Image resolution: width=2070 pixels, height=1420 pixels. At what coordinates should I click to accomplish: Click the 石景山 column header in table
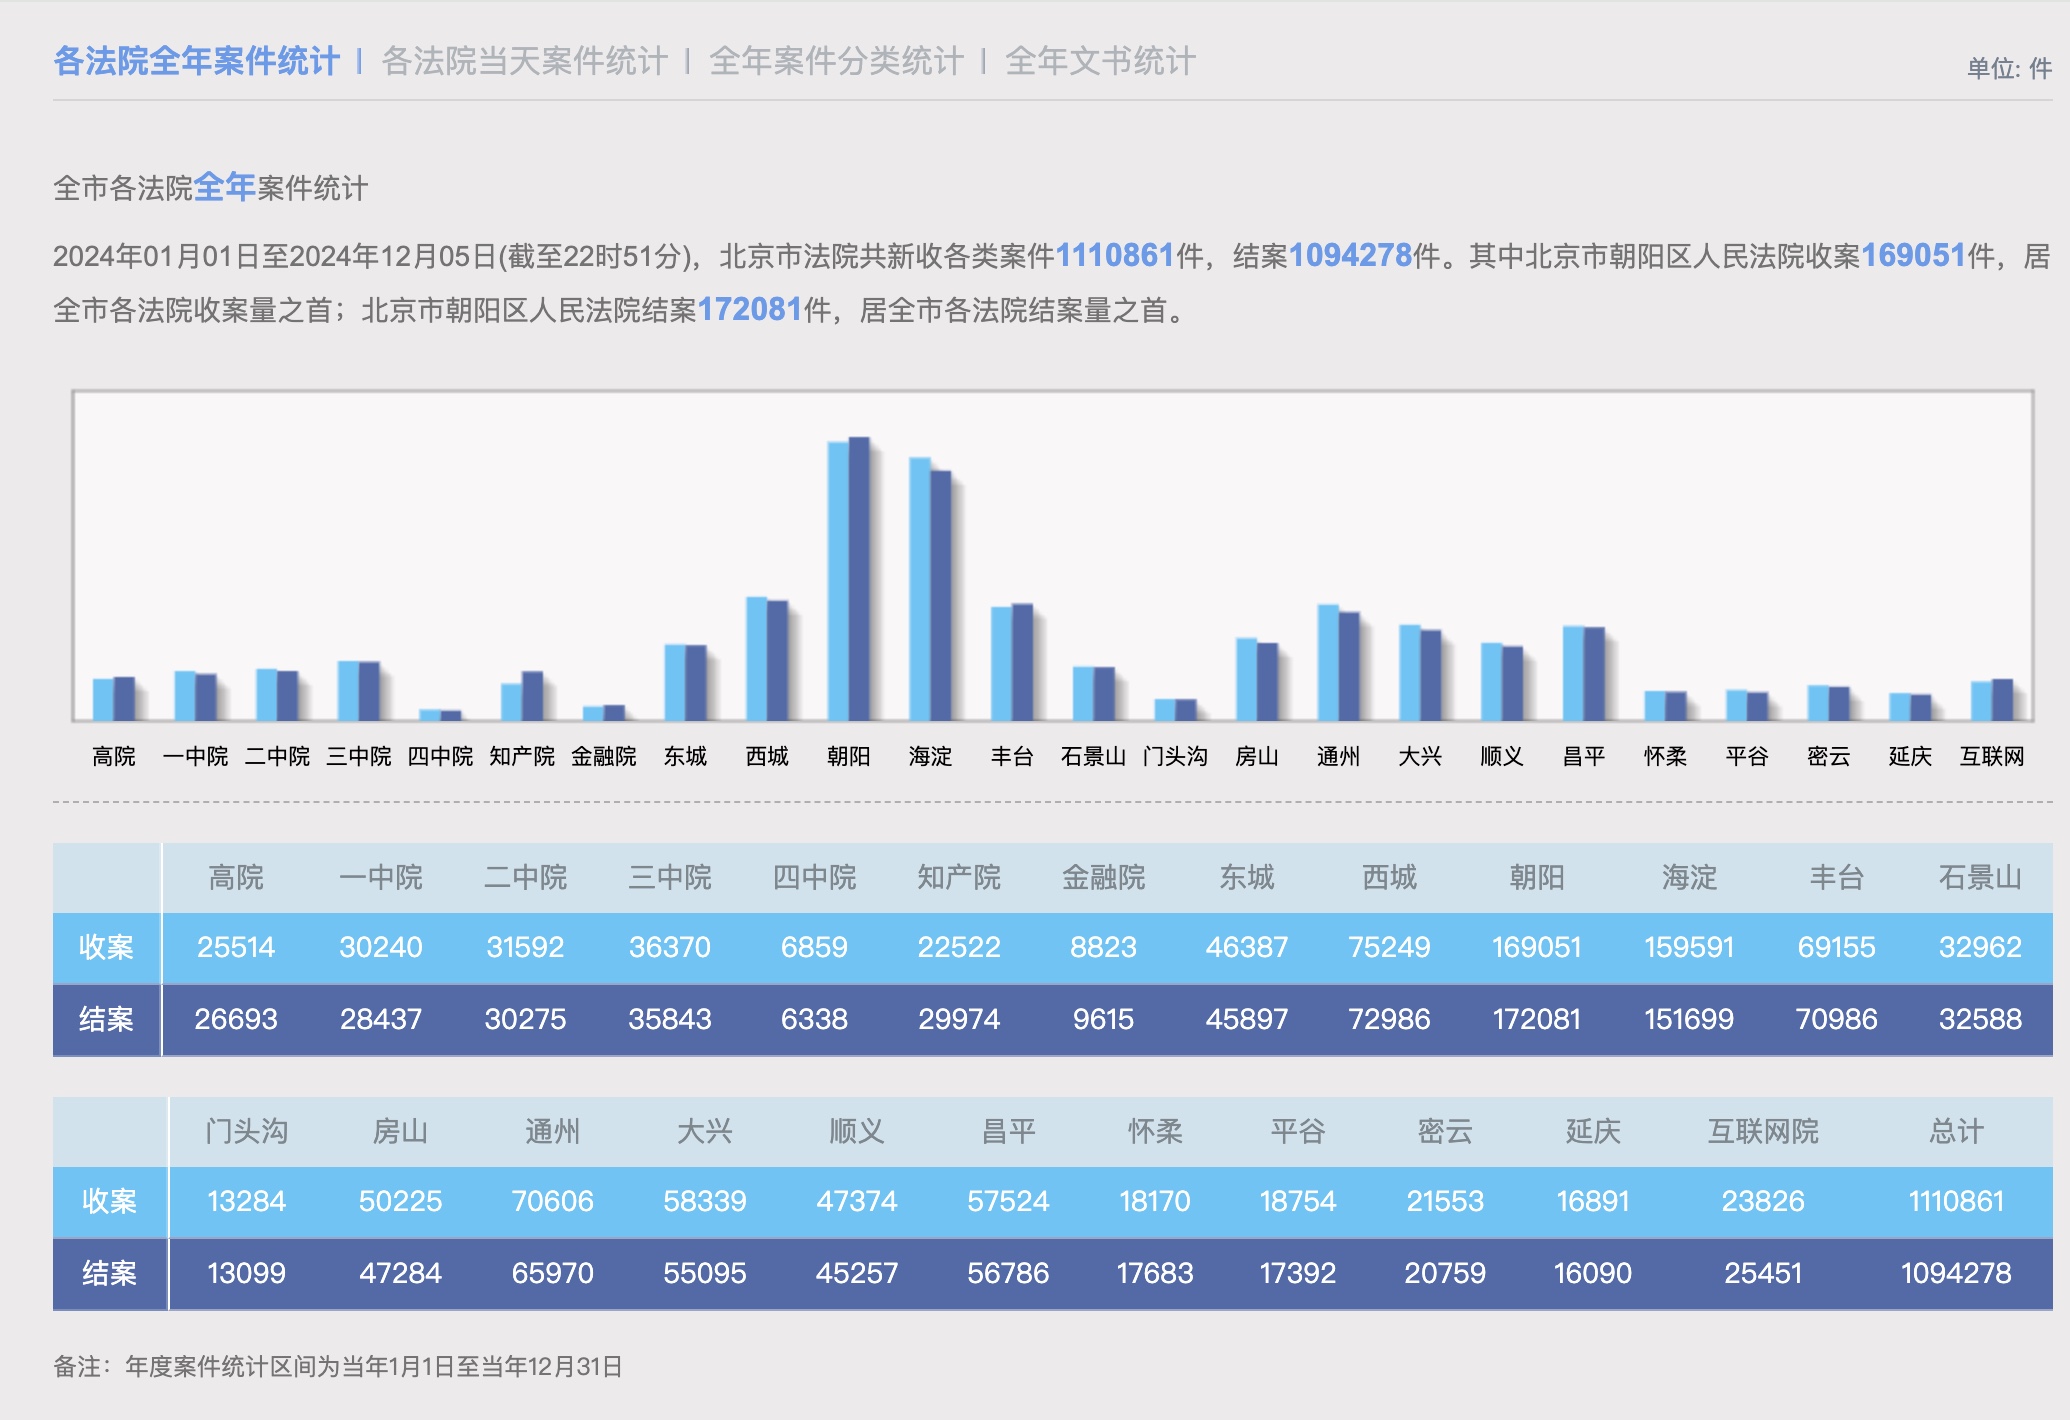[1980, 878]
